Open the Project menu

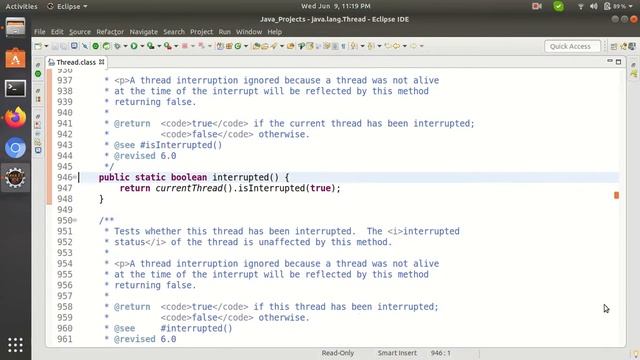click(x=202, y=32)
